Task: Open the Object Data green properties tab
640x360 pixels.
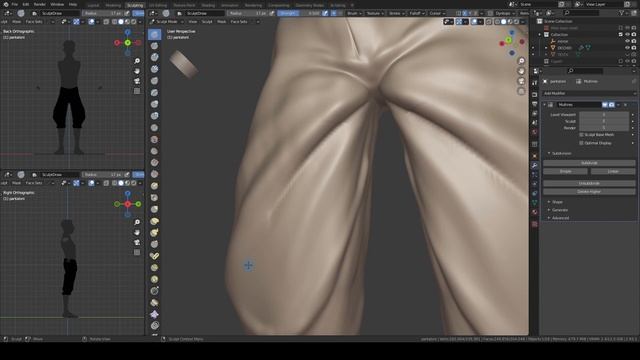Action: [x=535, y=203]
